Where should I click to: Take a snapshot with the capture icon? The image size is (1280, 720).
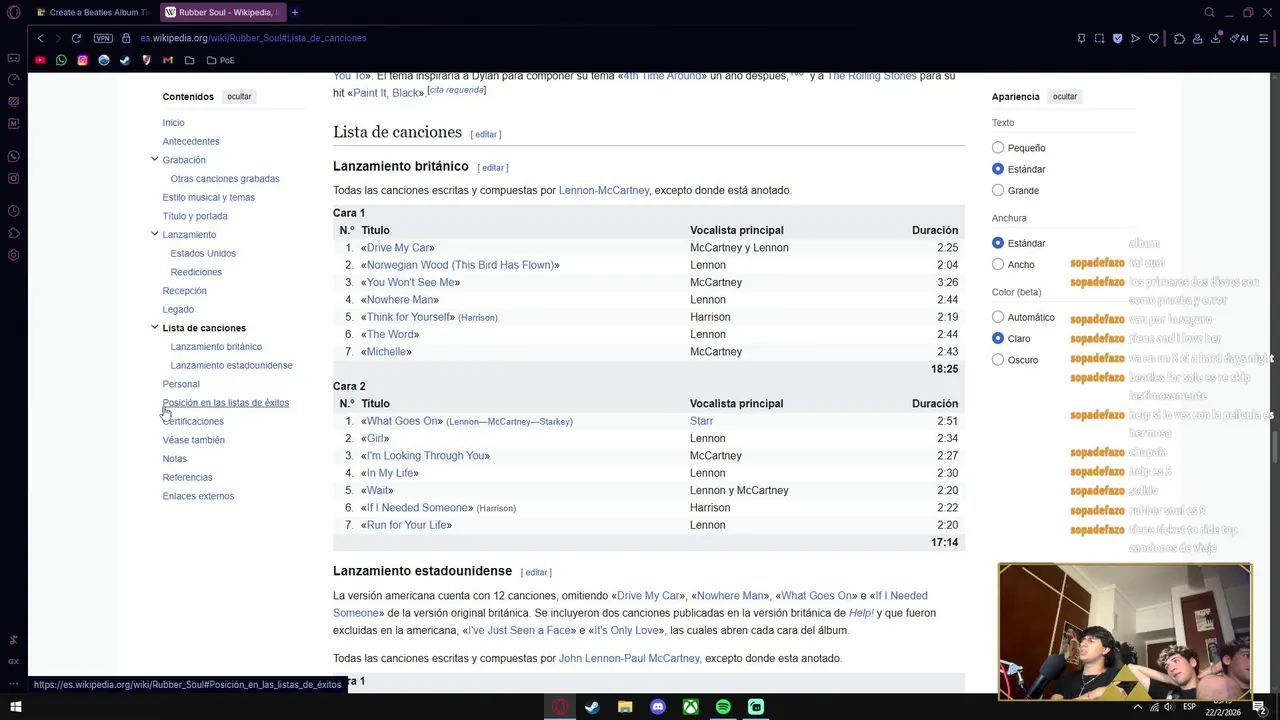click(1099, 38)
